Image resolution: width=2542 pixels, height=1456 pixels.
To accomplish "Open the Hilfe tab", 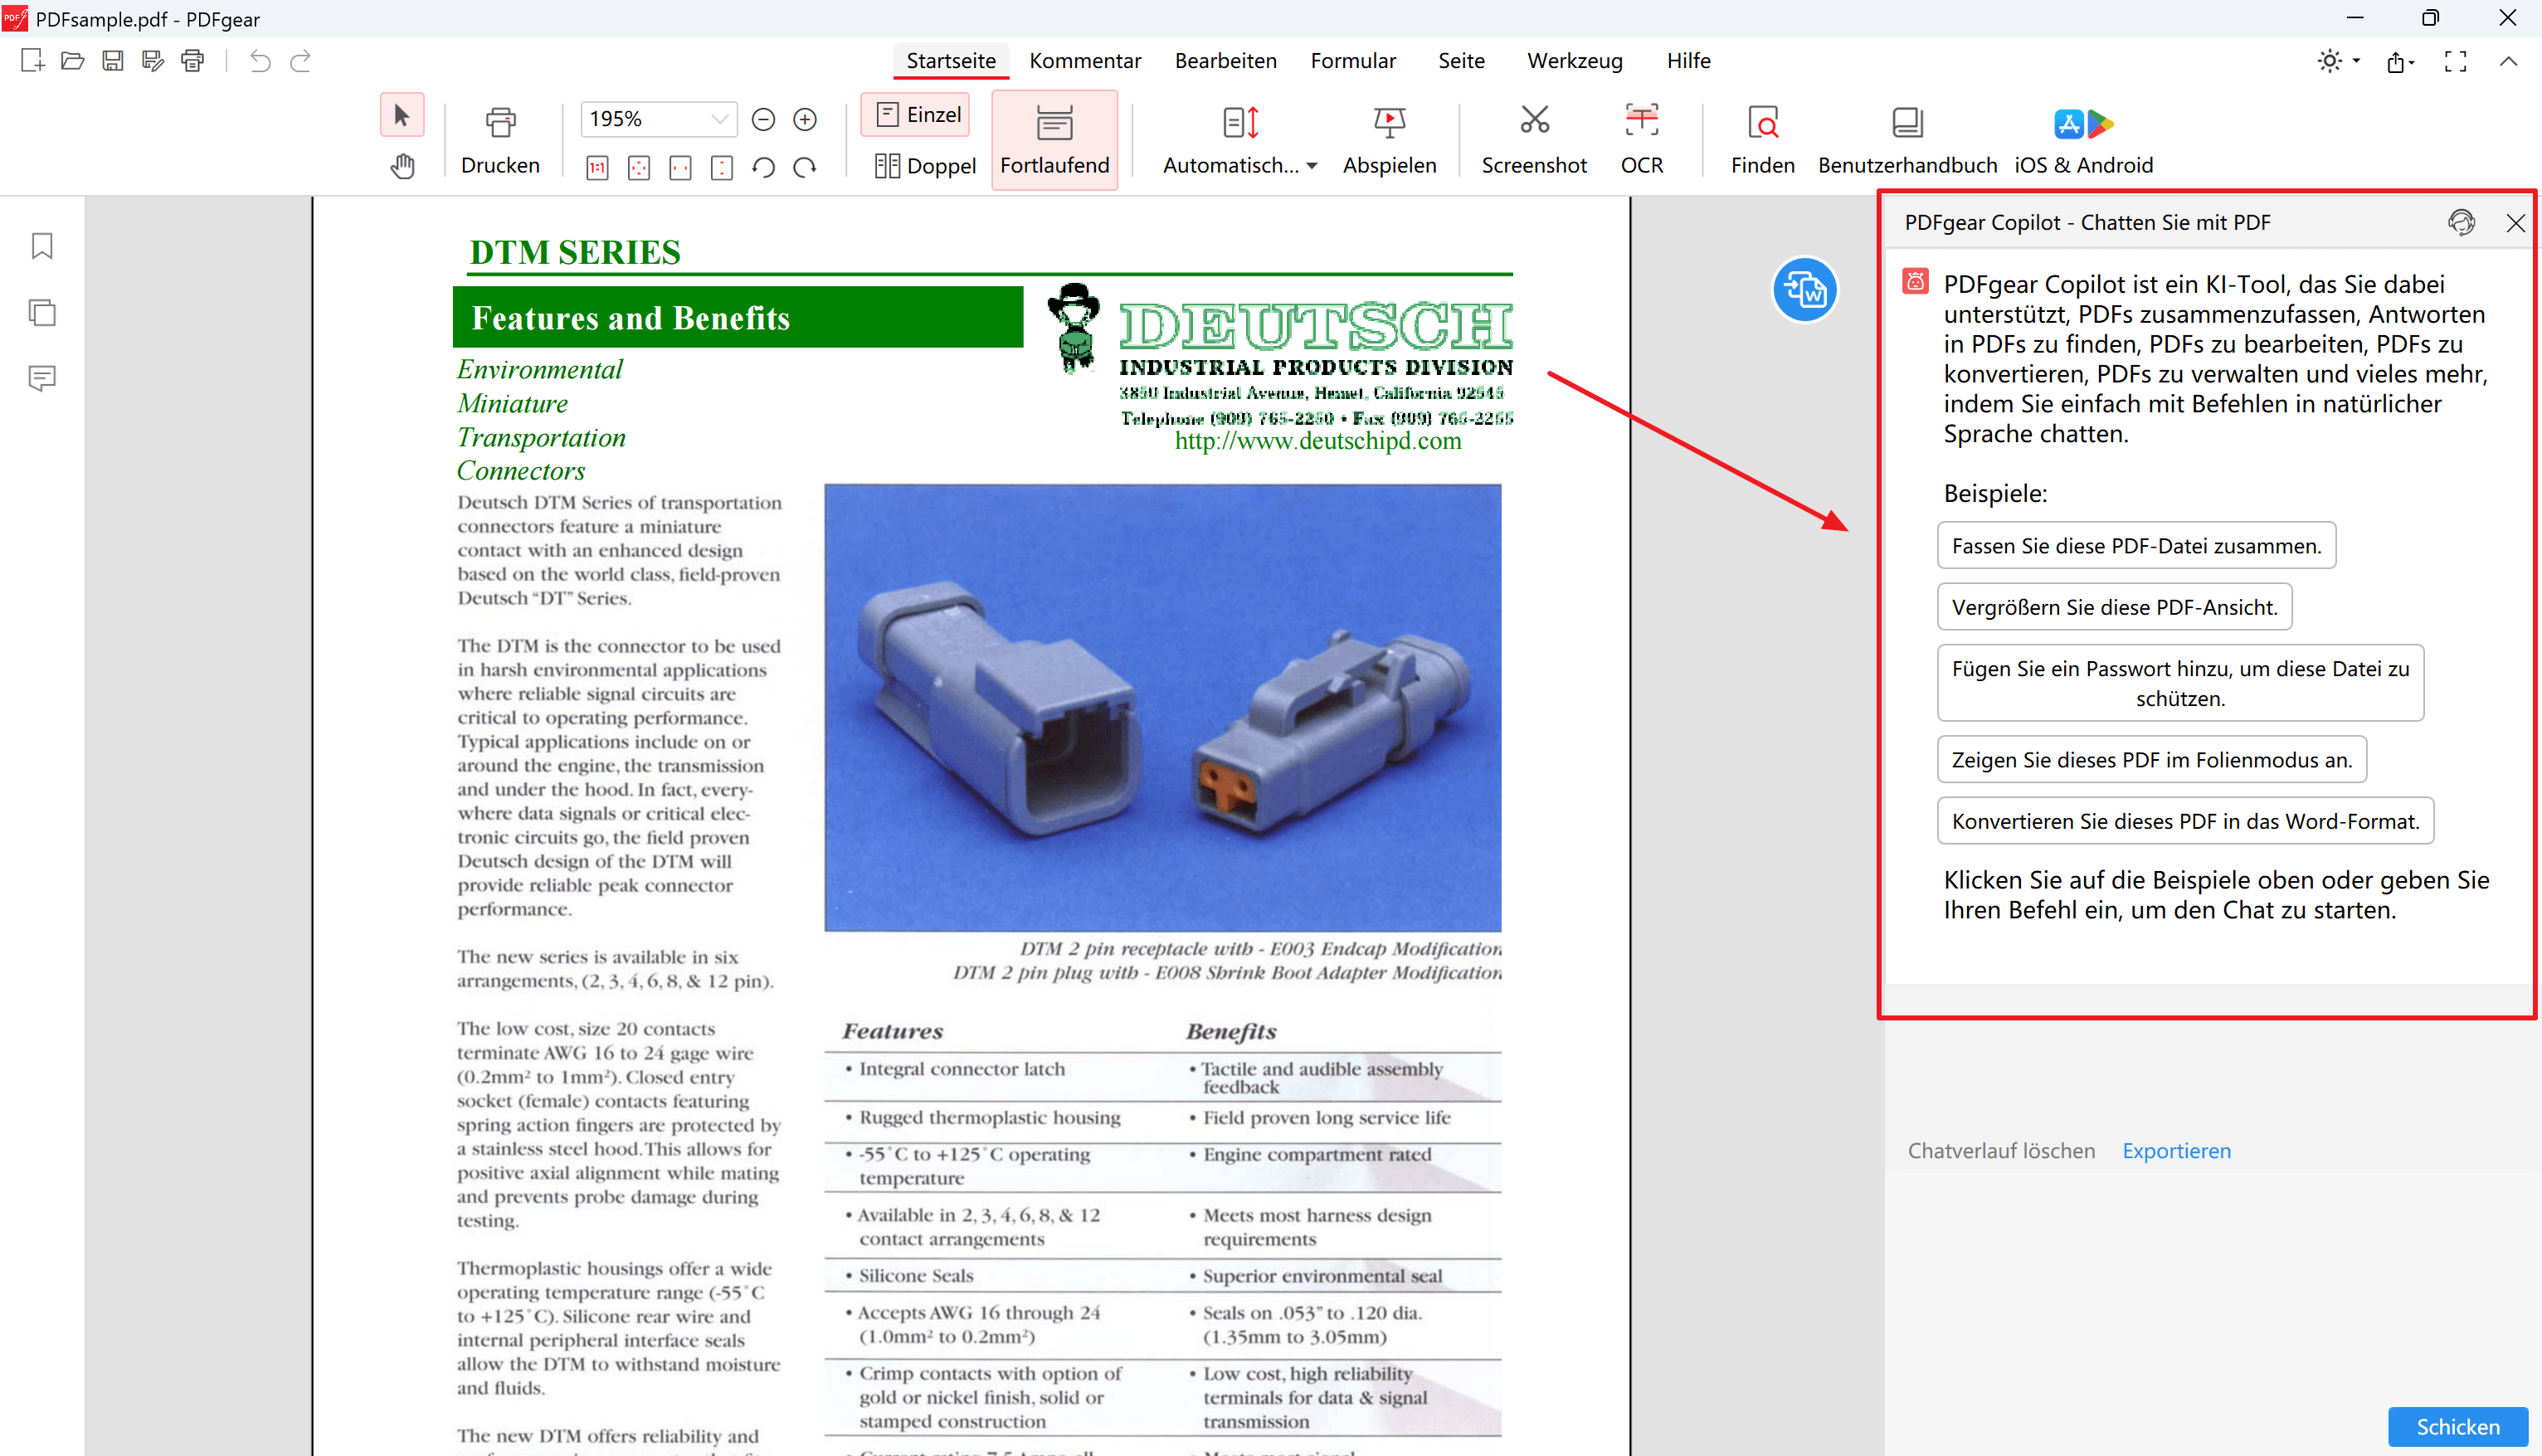I will pos(1688,61).
